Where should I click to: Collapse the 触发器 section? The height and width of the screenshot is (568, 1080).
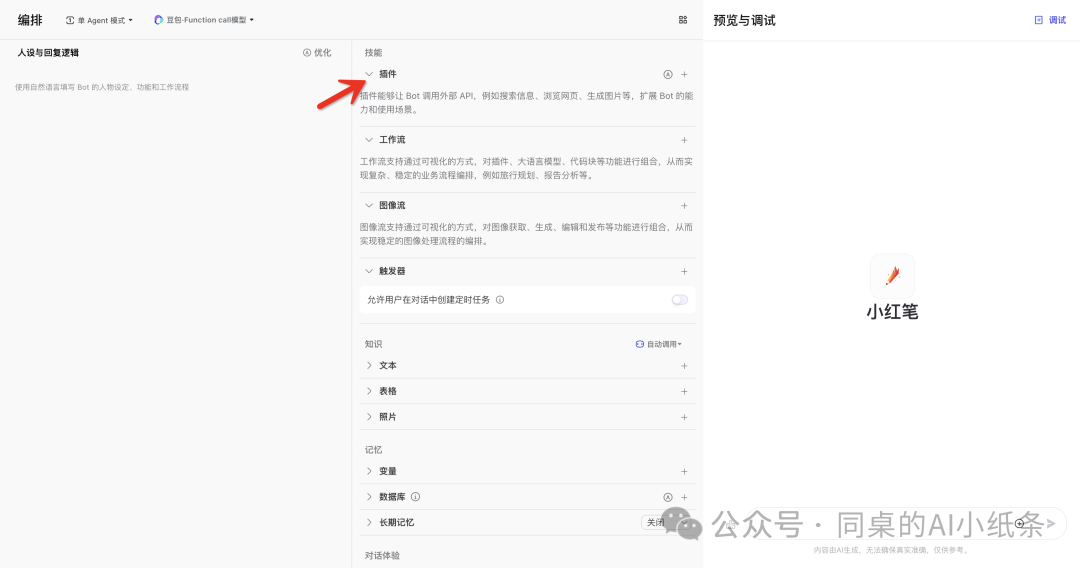click(368, 271)
